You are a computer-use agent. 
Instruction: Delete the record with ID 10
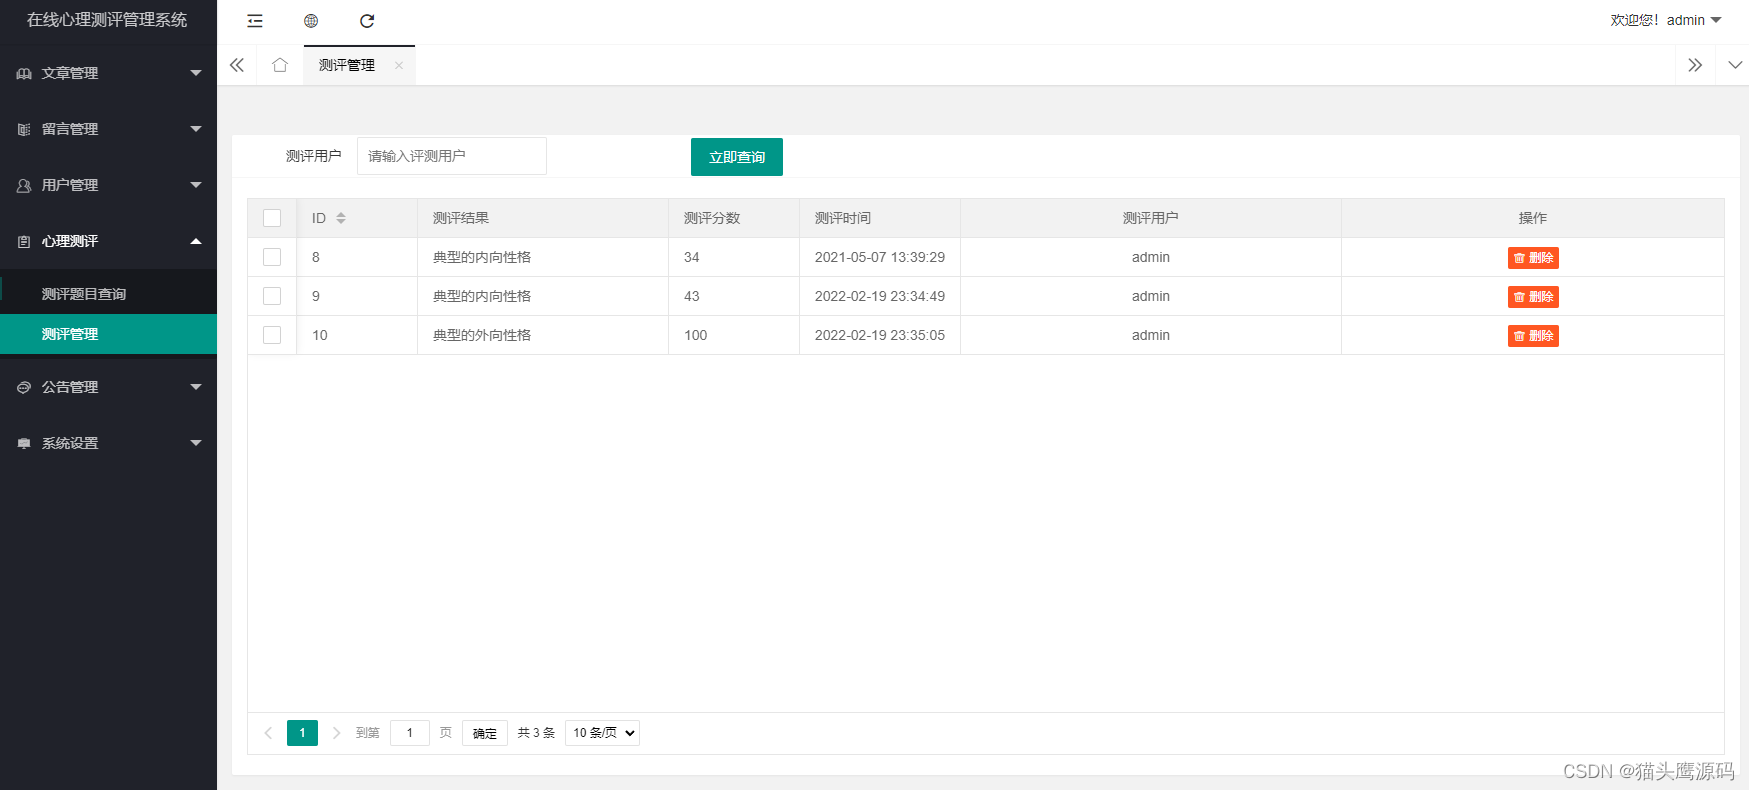(x=1533, y=336)
